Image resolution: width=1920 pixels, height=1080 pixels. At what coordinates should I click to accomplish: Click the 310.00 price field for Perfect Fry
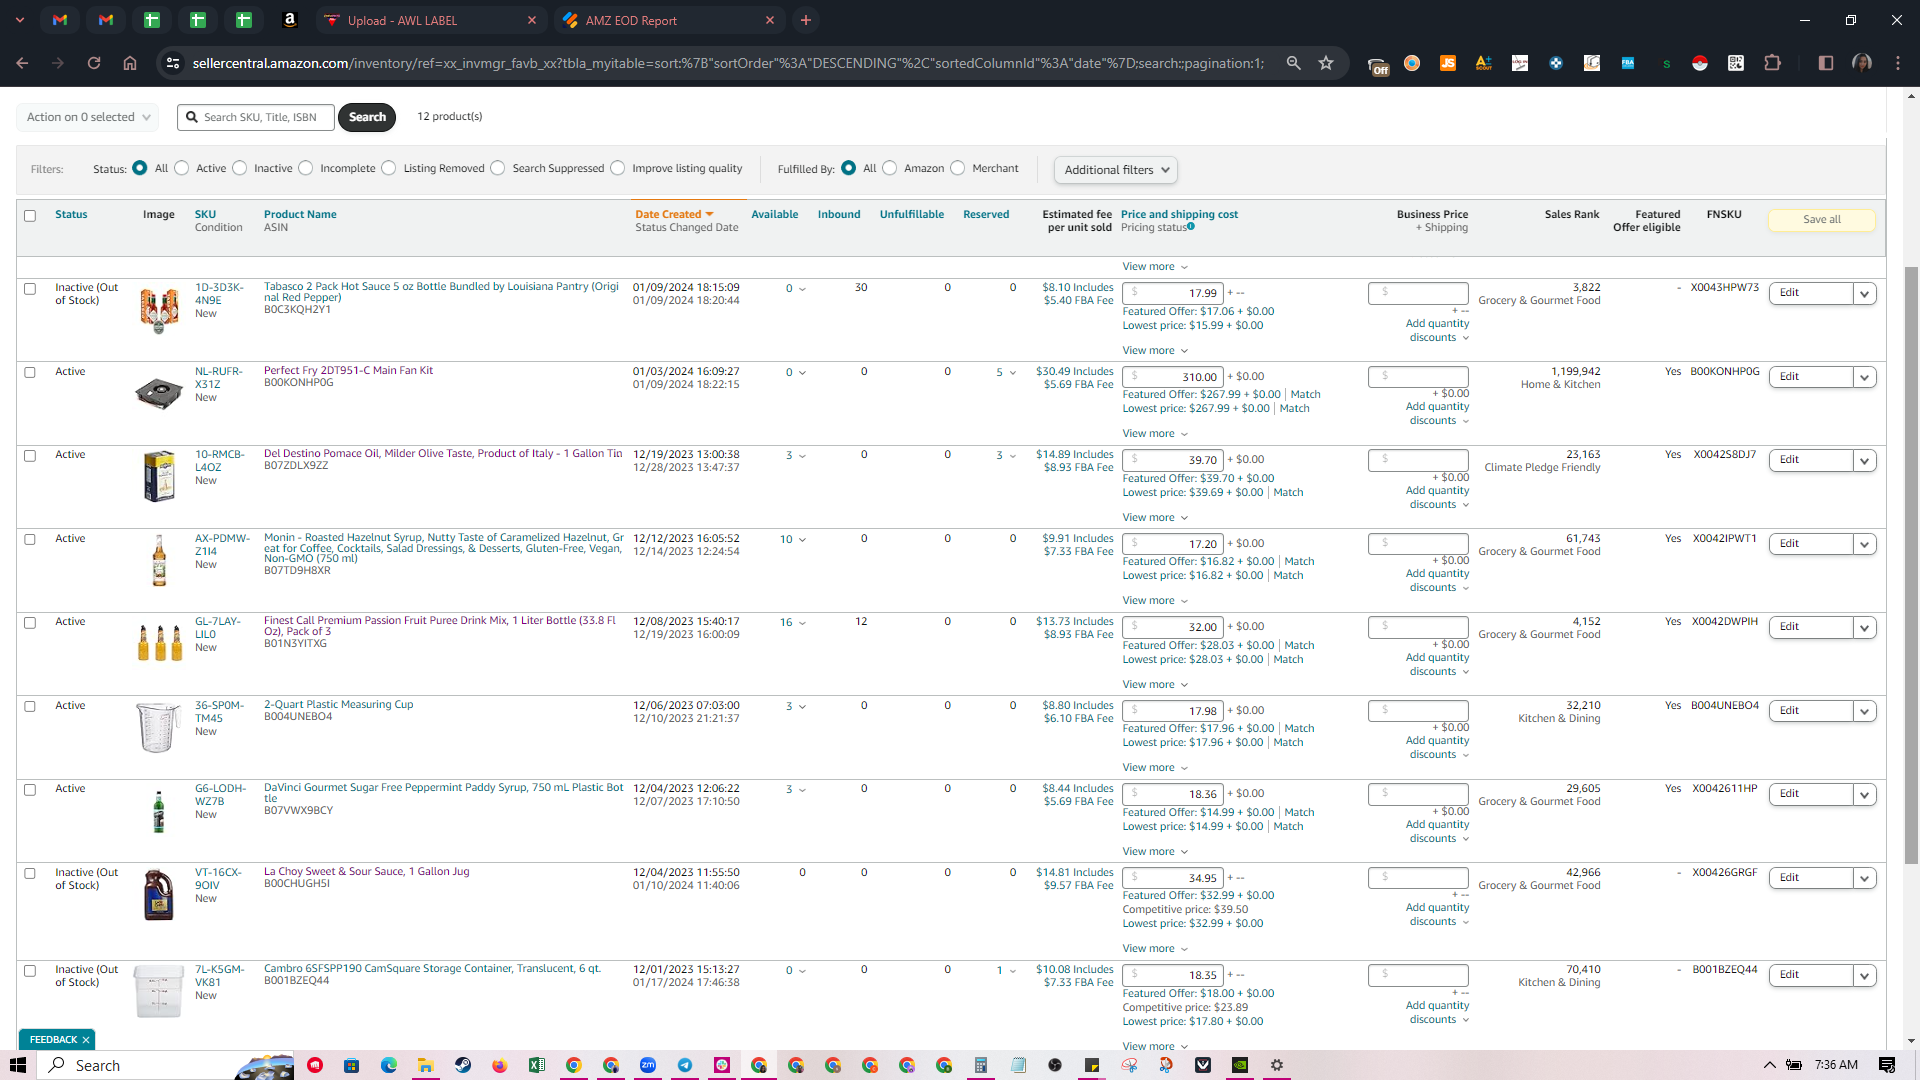pyautogui.click(x=1172, y=378)
